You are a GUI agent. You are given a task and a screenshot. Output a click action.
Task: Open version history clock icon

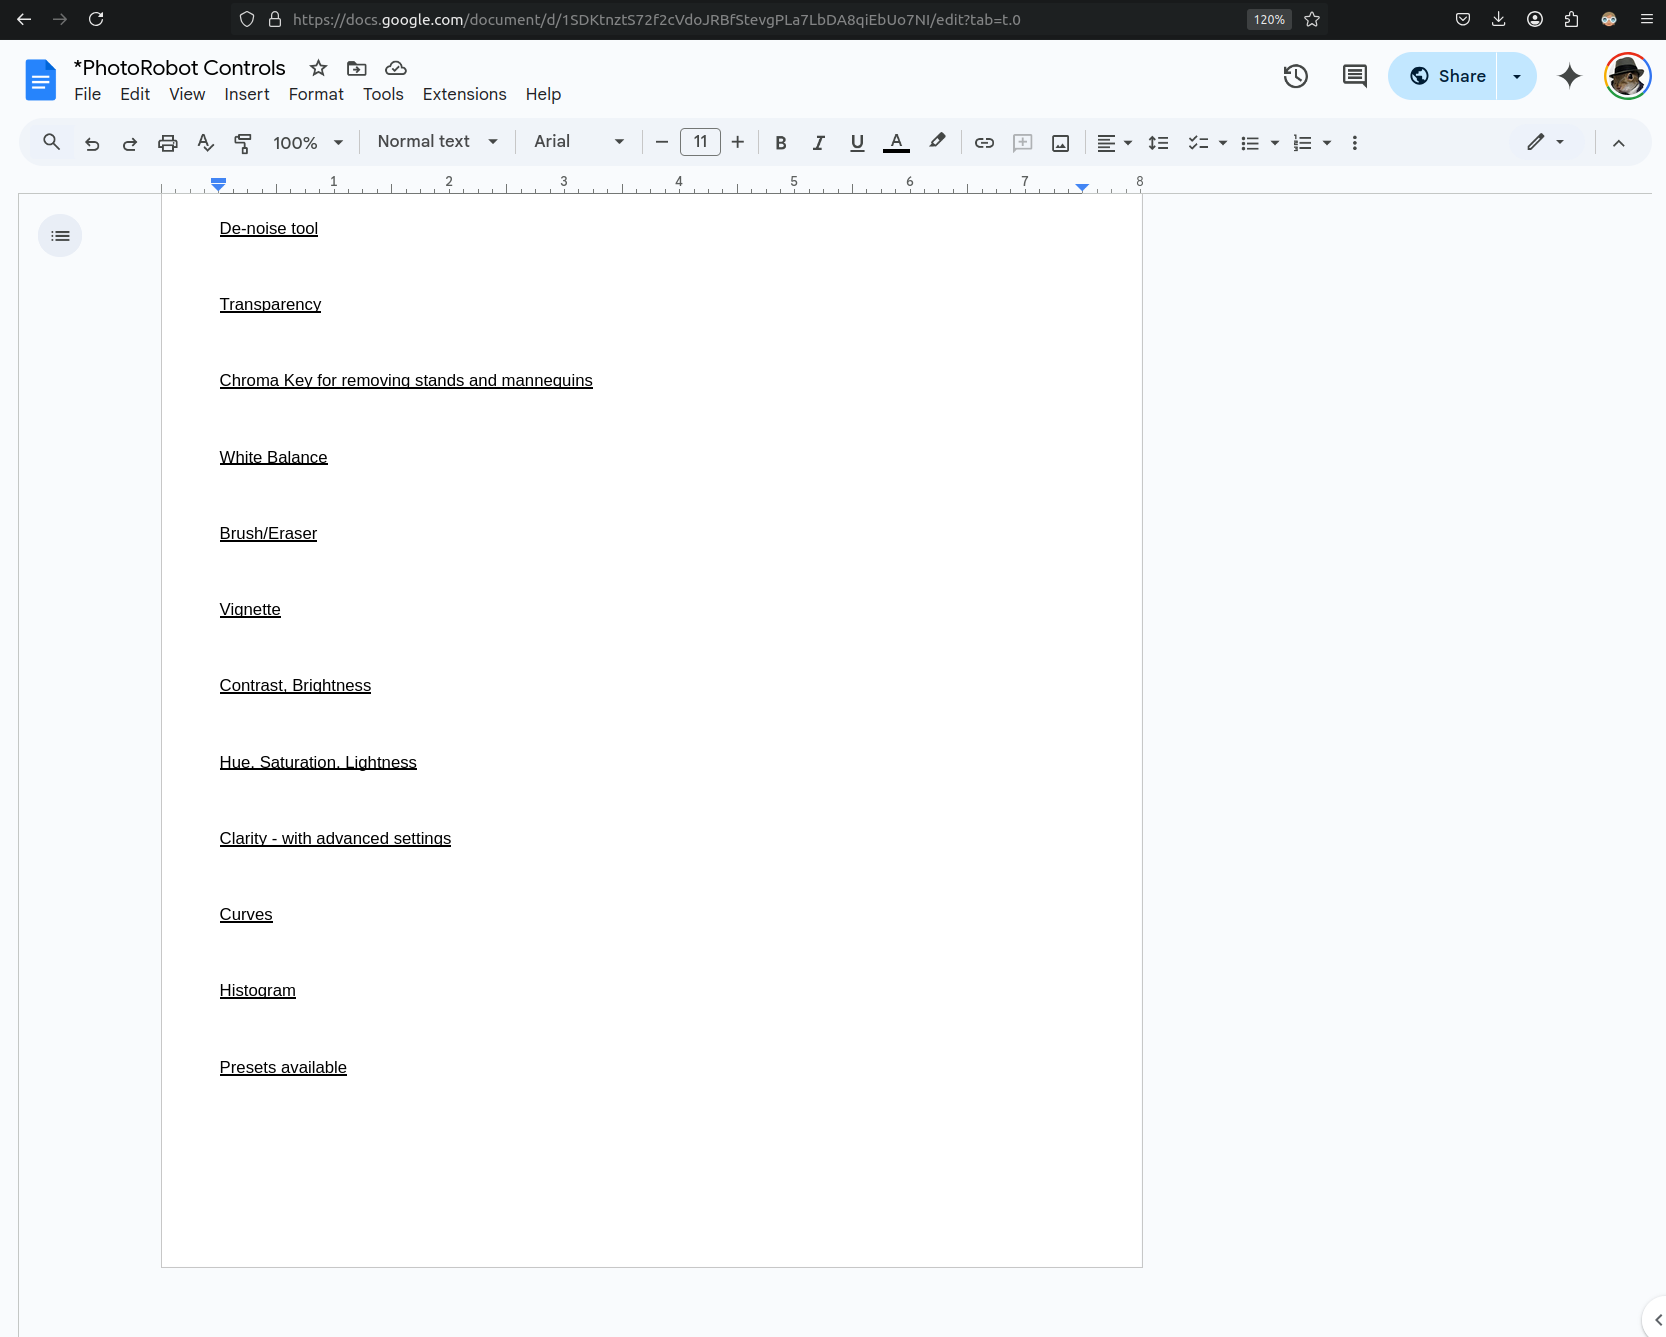[x=1296, y=76]
